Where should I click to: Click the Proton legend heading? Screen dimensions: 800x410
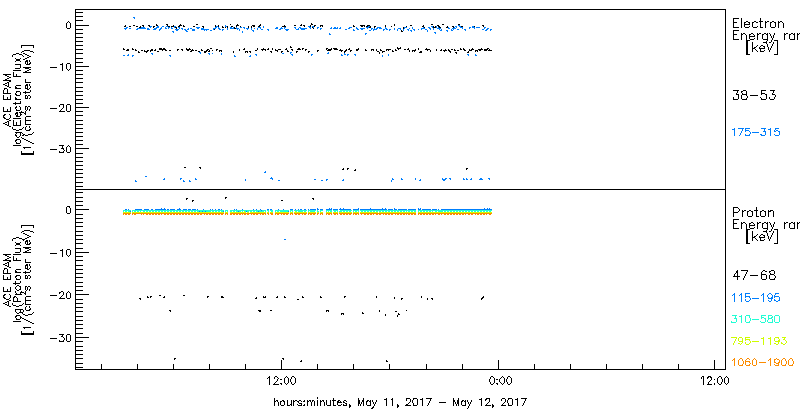point(753,212)
